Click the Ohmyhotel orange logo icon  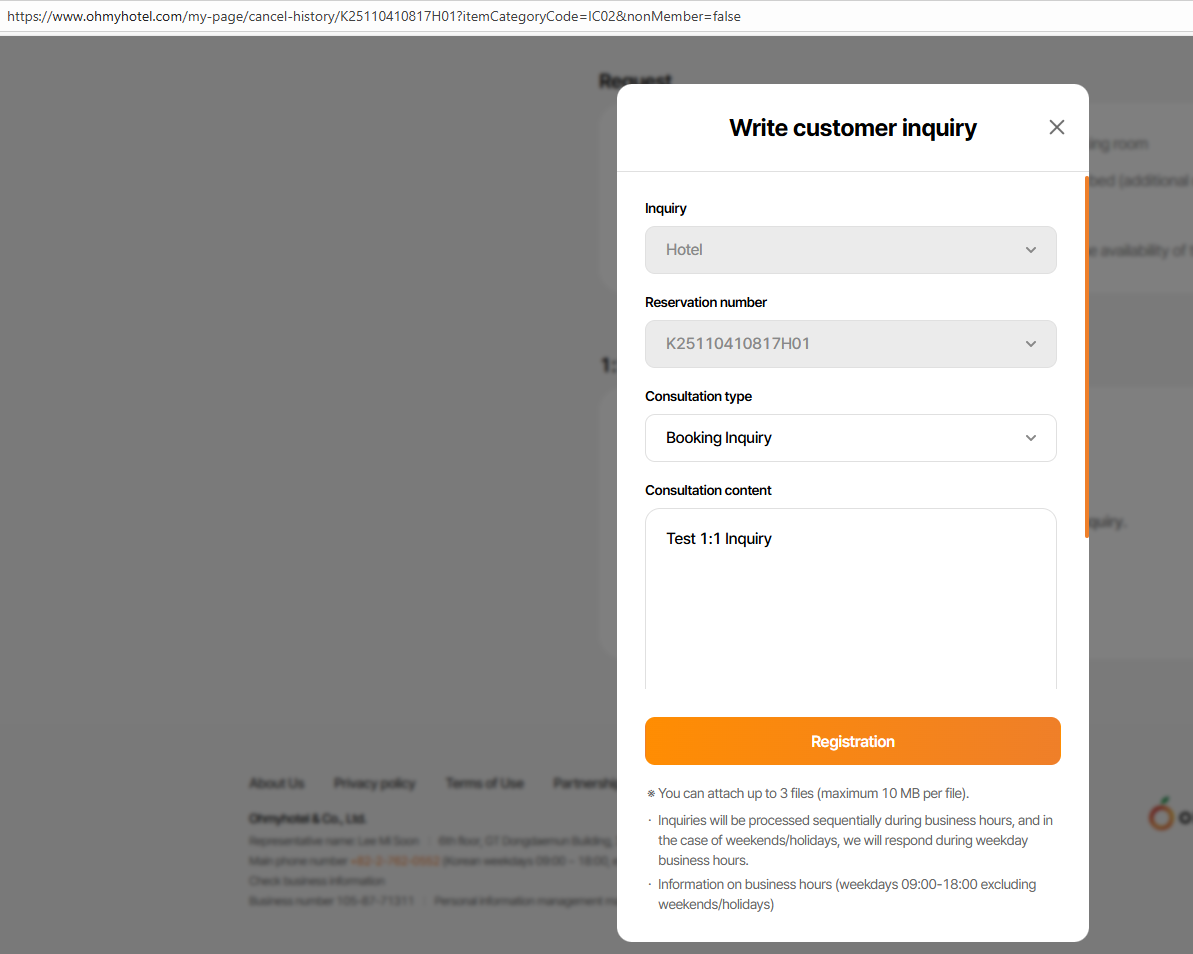coord(1161,815)
